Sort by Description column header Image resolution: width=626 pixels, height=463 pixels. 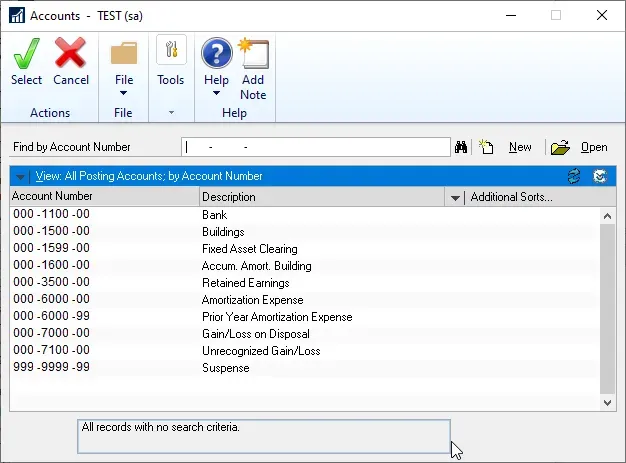322,197
